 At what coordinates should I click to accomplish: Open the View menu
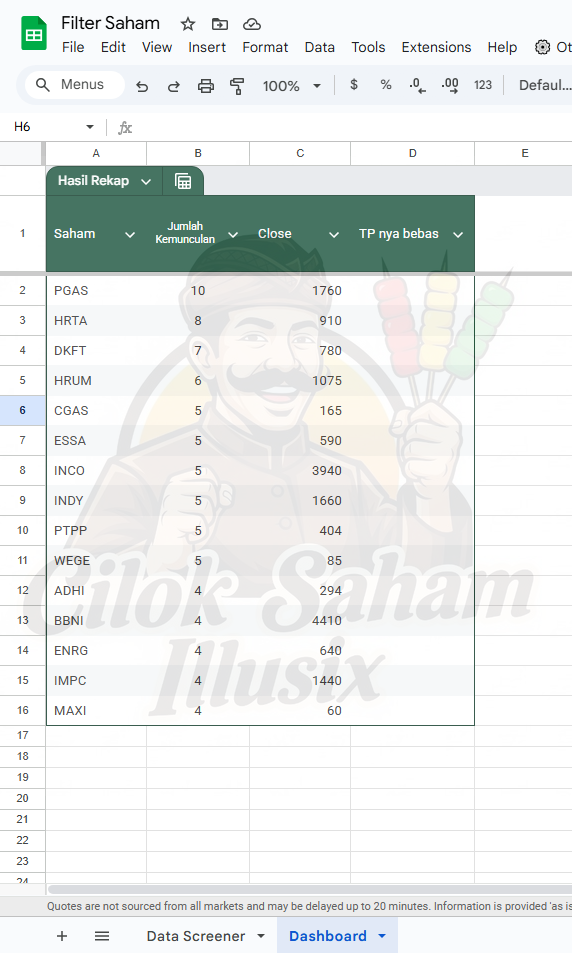pyautogui.click(x=157, y=47)
